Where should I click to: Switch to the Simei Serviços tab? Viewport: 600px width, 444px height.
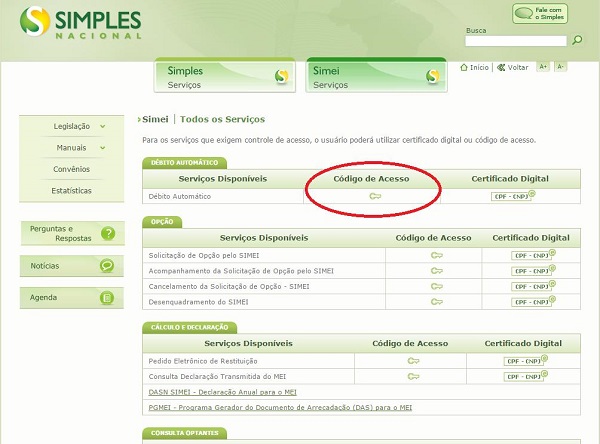tap(375, 77)
